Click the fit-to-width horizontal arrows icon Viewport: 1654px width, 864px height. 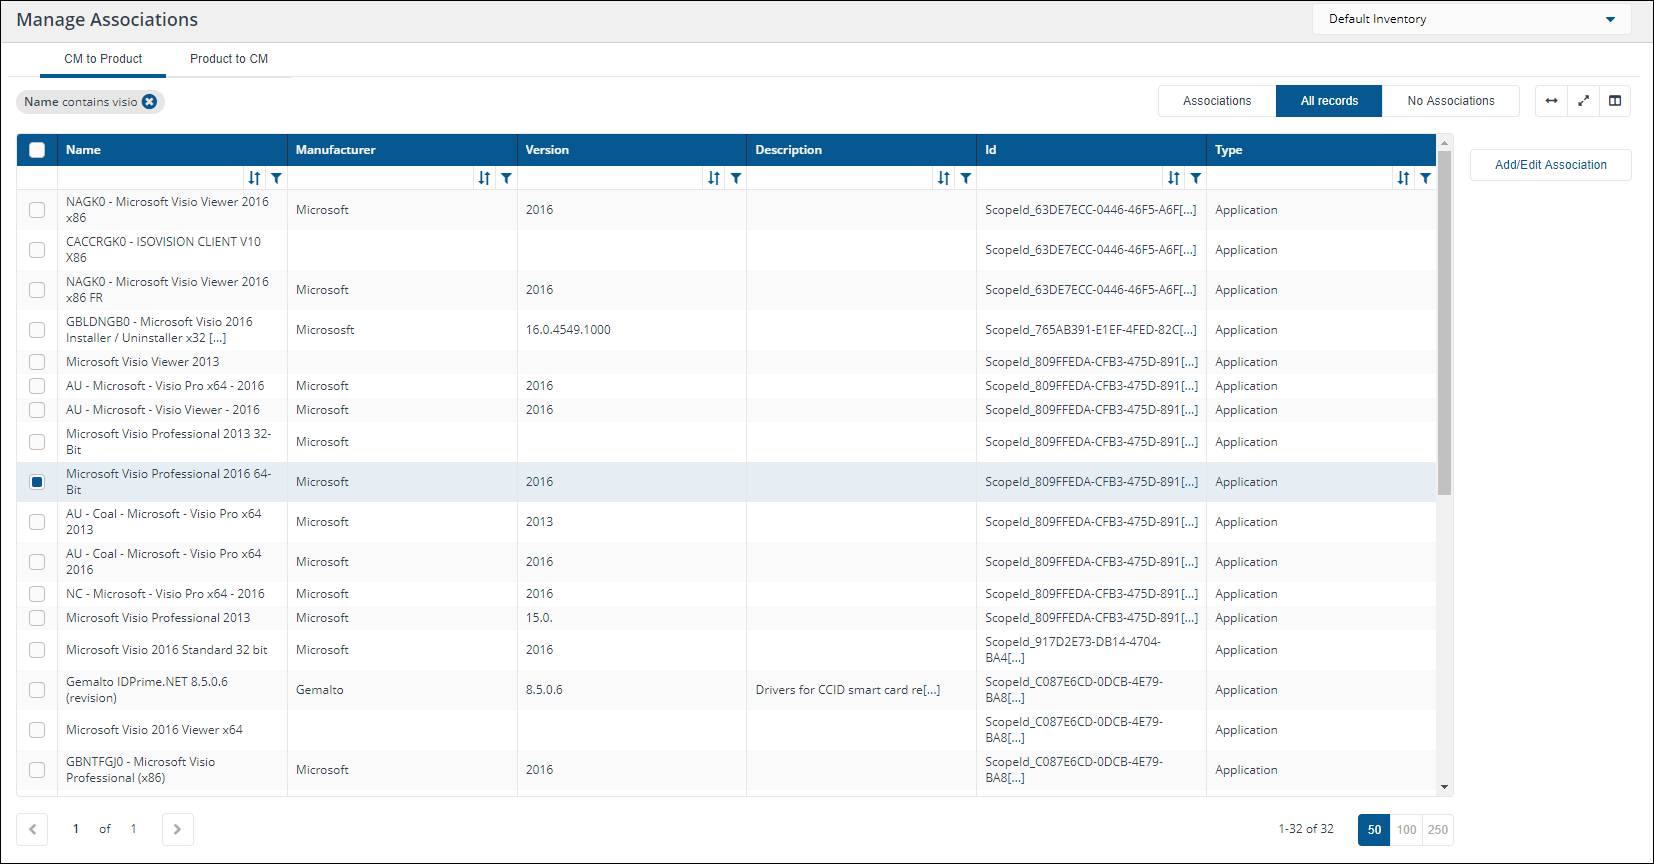tap(1551, 101)
